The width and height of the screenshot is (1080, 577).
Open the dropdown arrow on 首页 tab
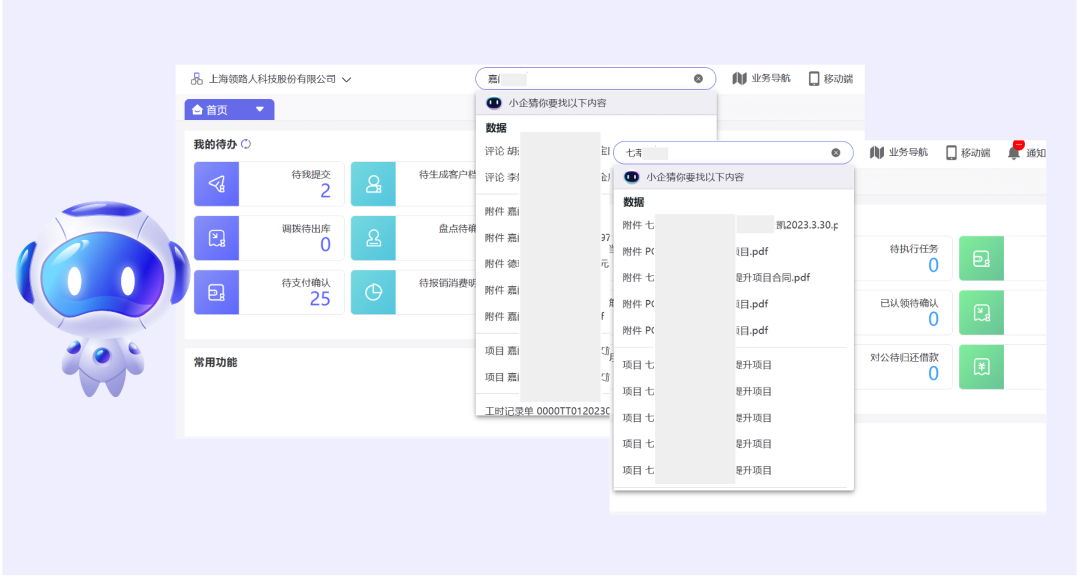click(259, 110)
